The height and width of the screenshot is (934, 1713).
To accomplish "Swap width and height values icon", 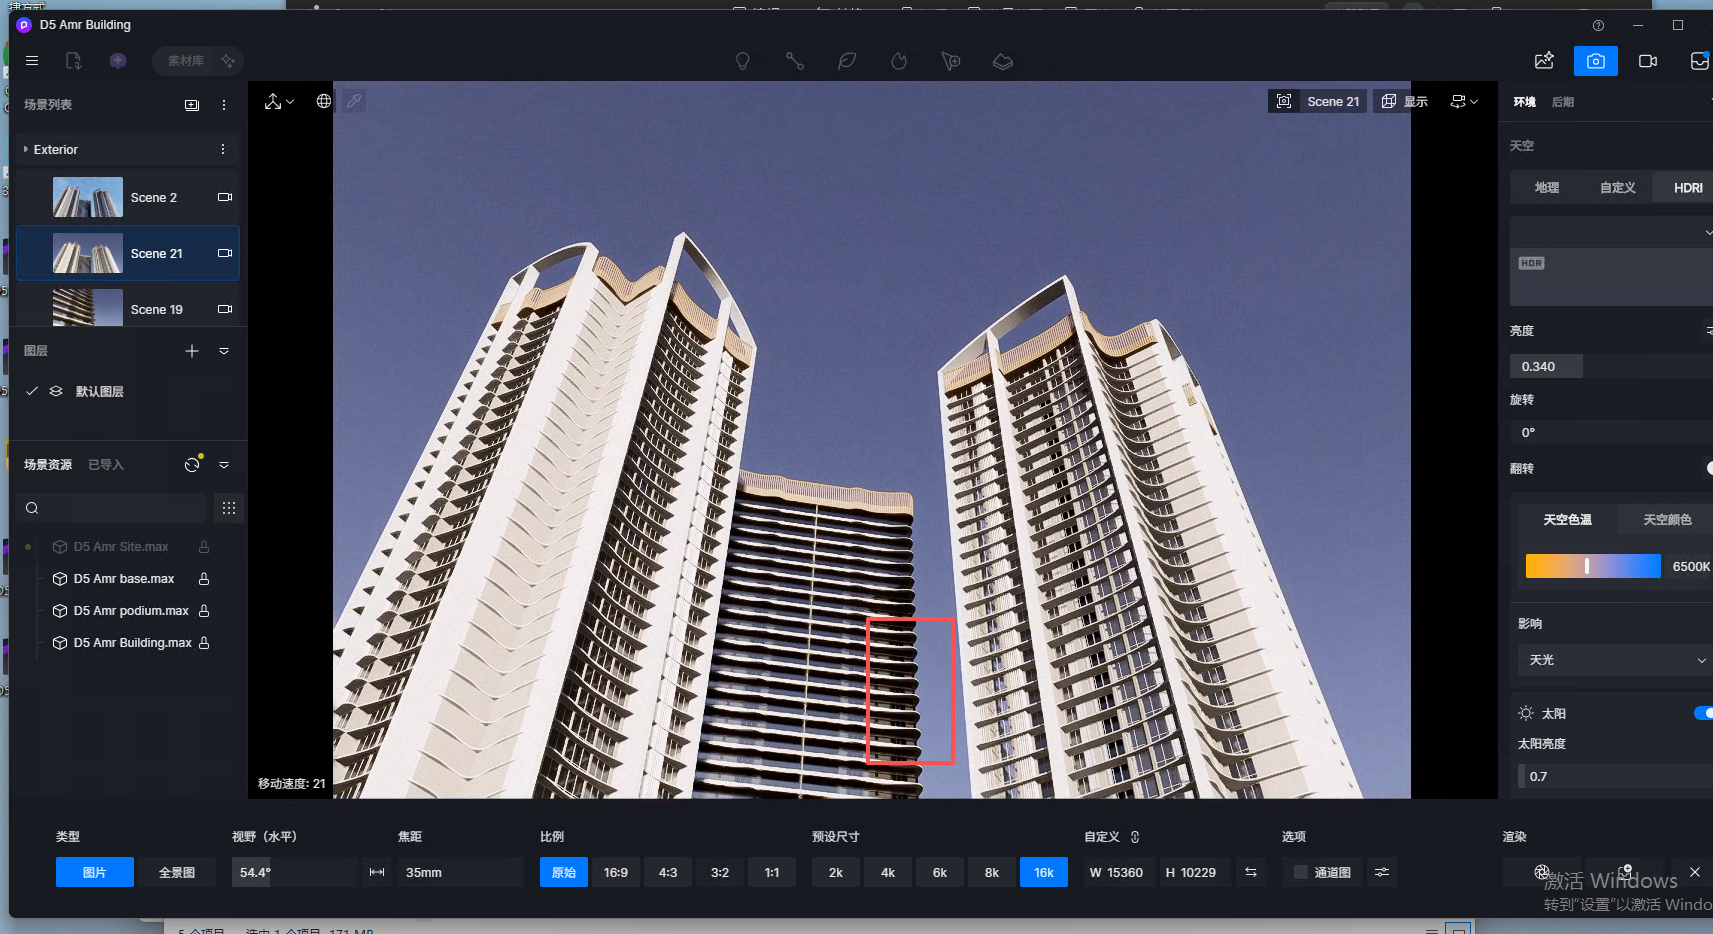I will [1250, 872].
